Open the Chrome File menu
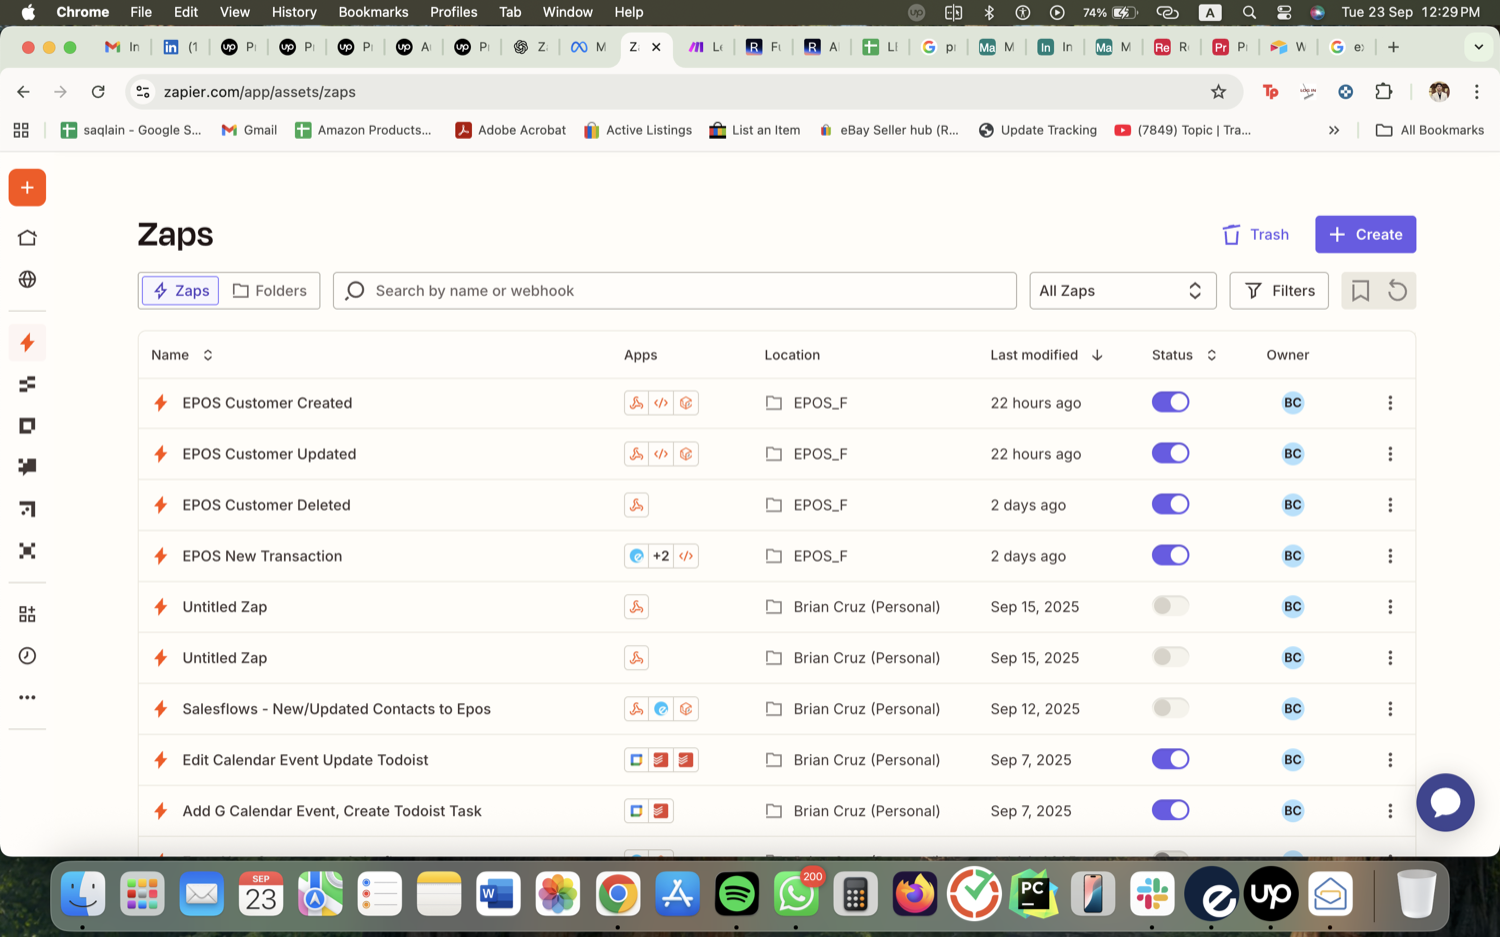The width and height of the screenshot is (1500, 937). (x=141, y=12)
